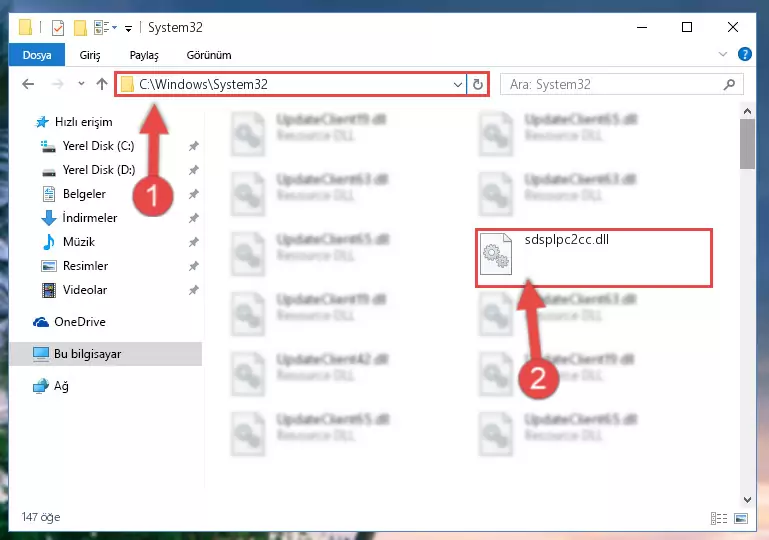Image resolution: width=769 pixels, height=540 pixels.
Task: Switch to the Giriş ribbon tab
Action: pos(90,55)
